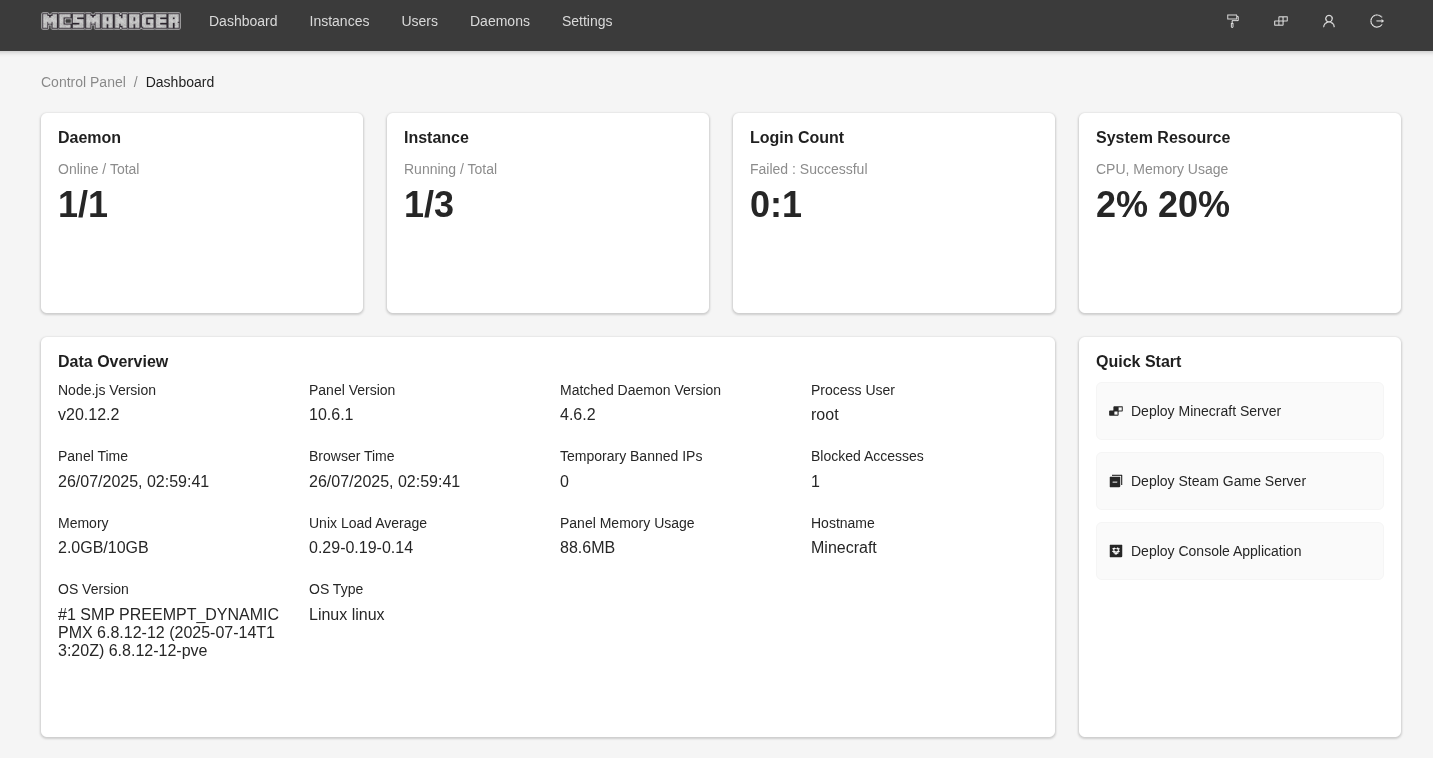Click the panel memory usage 88.6MB
The height and width of the screenshot is (758, 1433).
[587, 548]
